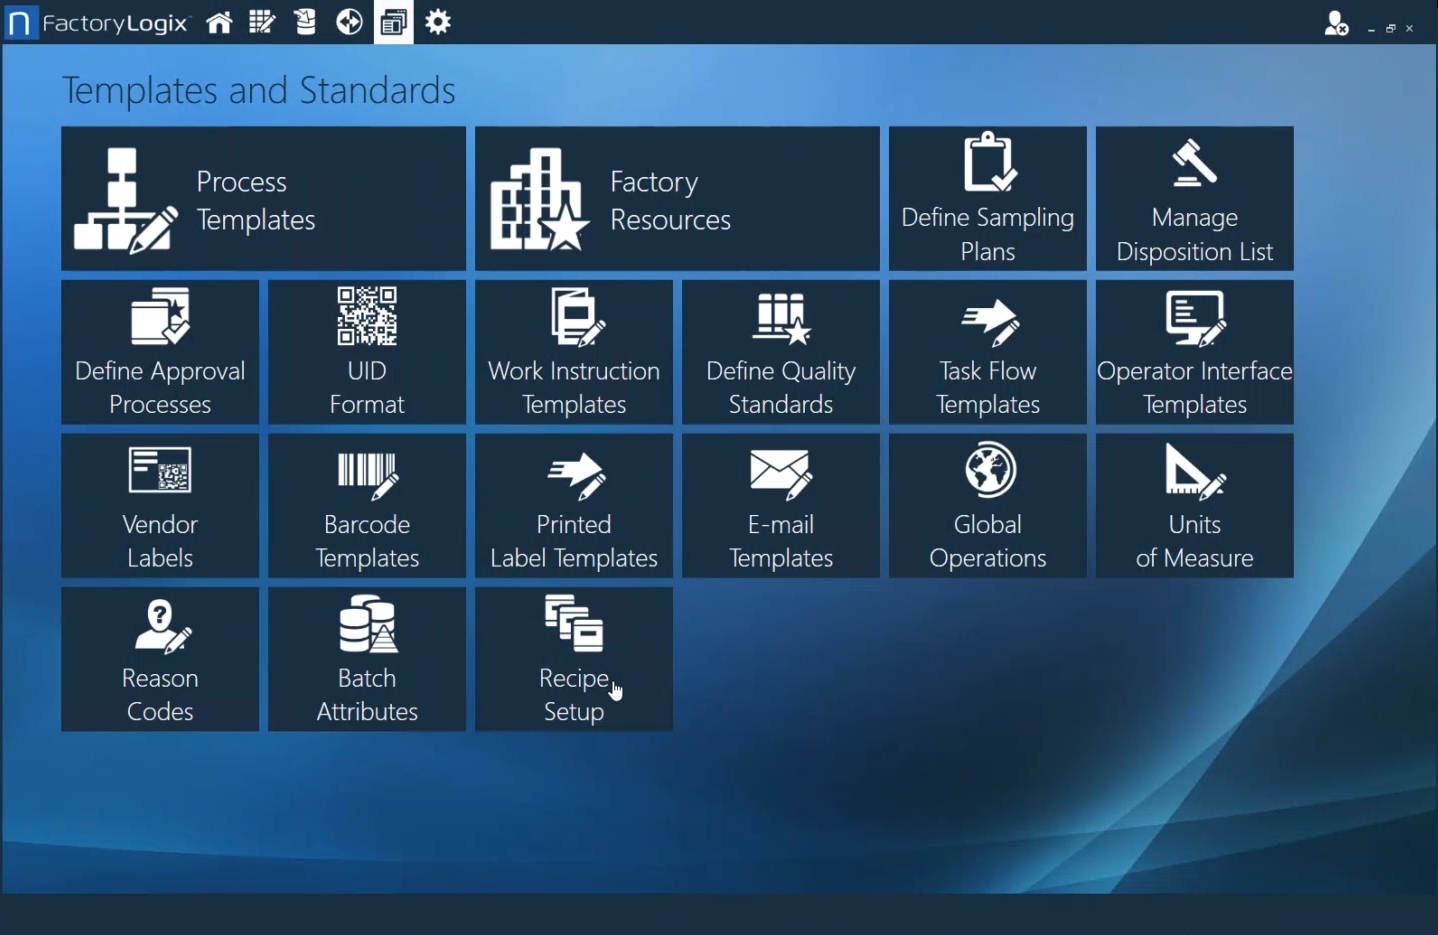Open the settings gear icon in the toolbar
The image size is (1438, 935).
click(x=438, y=22)
